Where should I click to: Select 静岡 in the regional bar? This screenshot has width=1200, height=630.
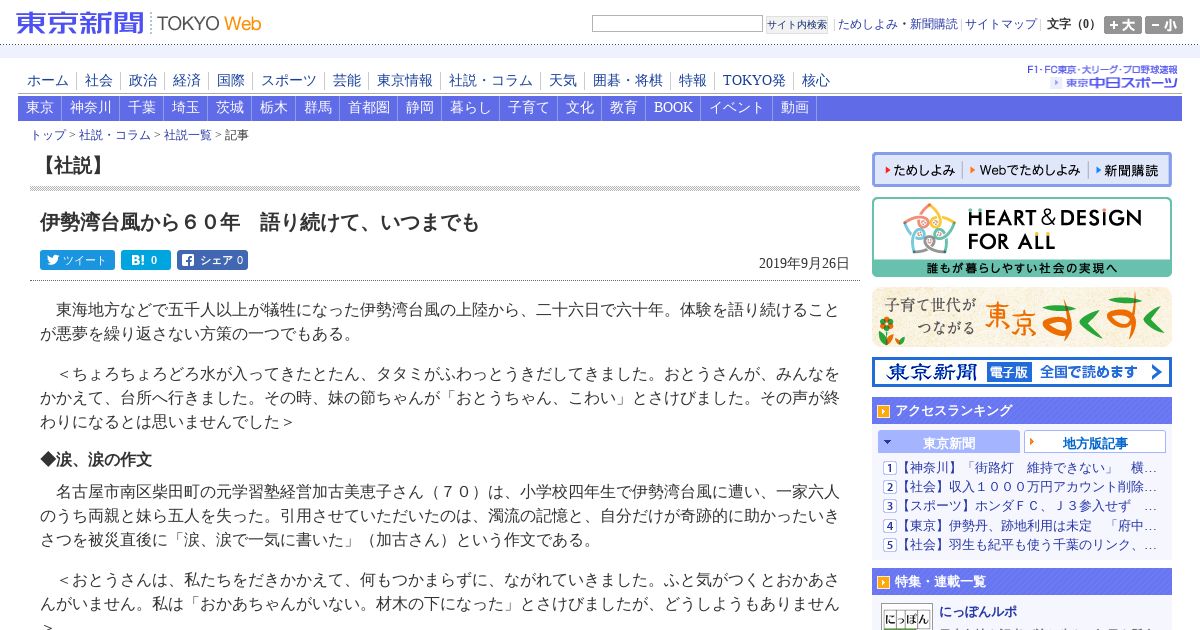(420, 108)
